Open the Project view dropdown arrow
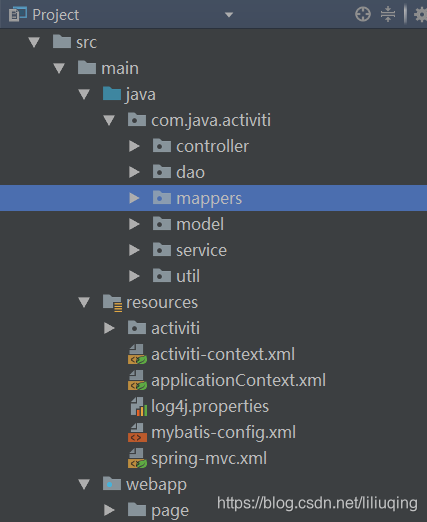The image size is (427, 522). [229, 15]
